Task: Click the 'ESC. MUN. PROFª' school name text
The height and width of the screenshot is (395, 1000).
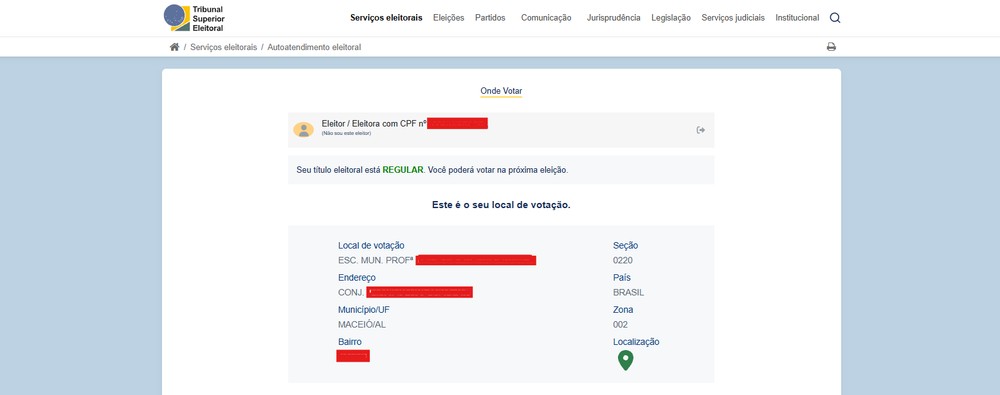Action: click(x=376, y=260)
